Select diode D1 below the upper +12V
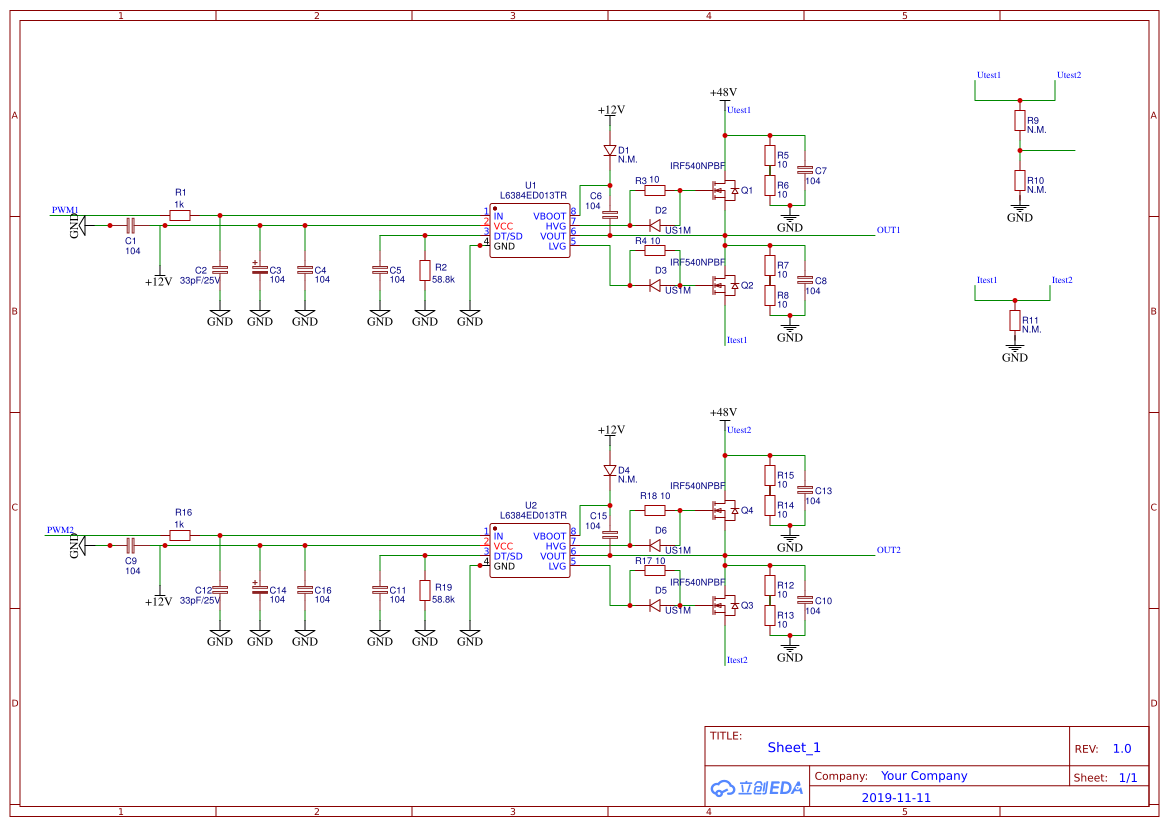 (x=610, y=150)
